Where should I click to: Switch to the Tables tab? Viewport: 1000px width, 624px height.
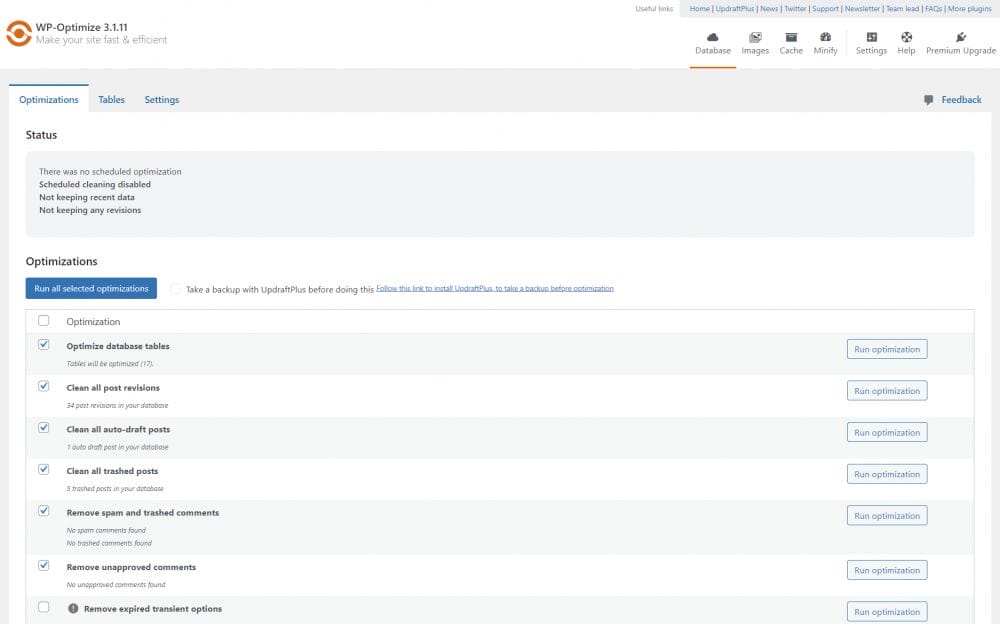[111, 100]
